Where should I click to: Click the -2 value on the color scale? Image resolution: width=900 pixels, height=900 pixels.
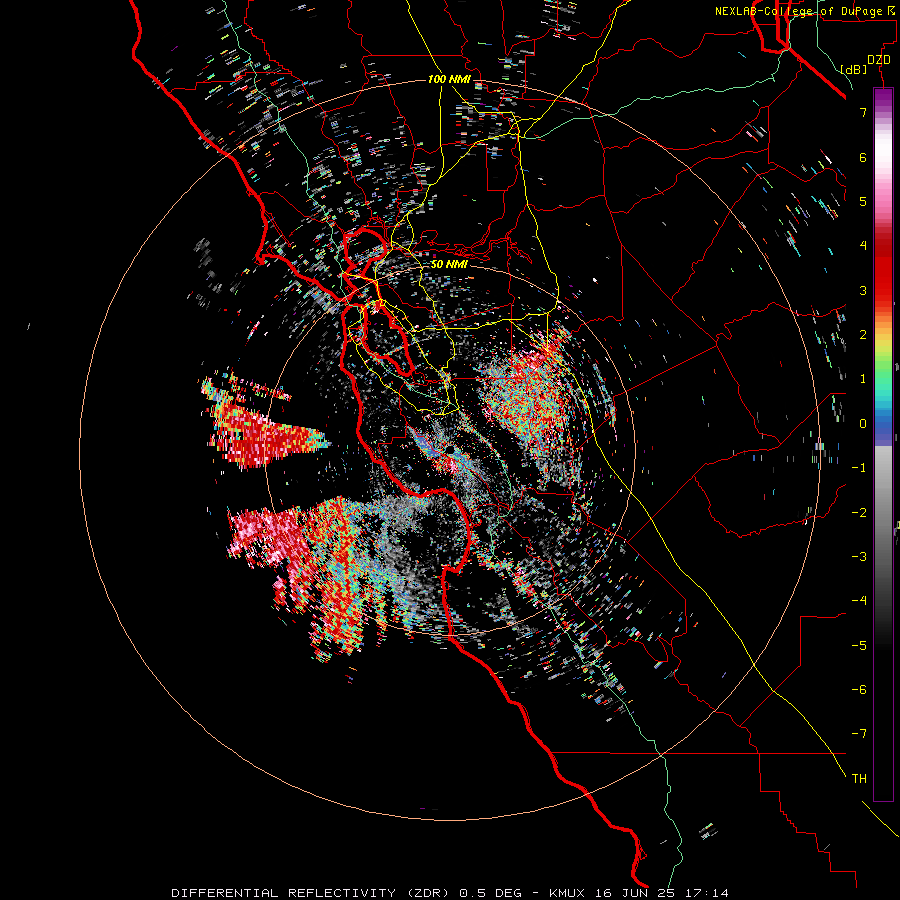[x=859, y=513]
